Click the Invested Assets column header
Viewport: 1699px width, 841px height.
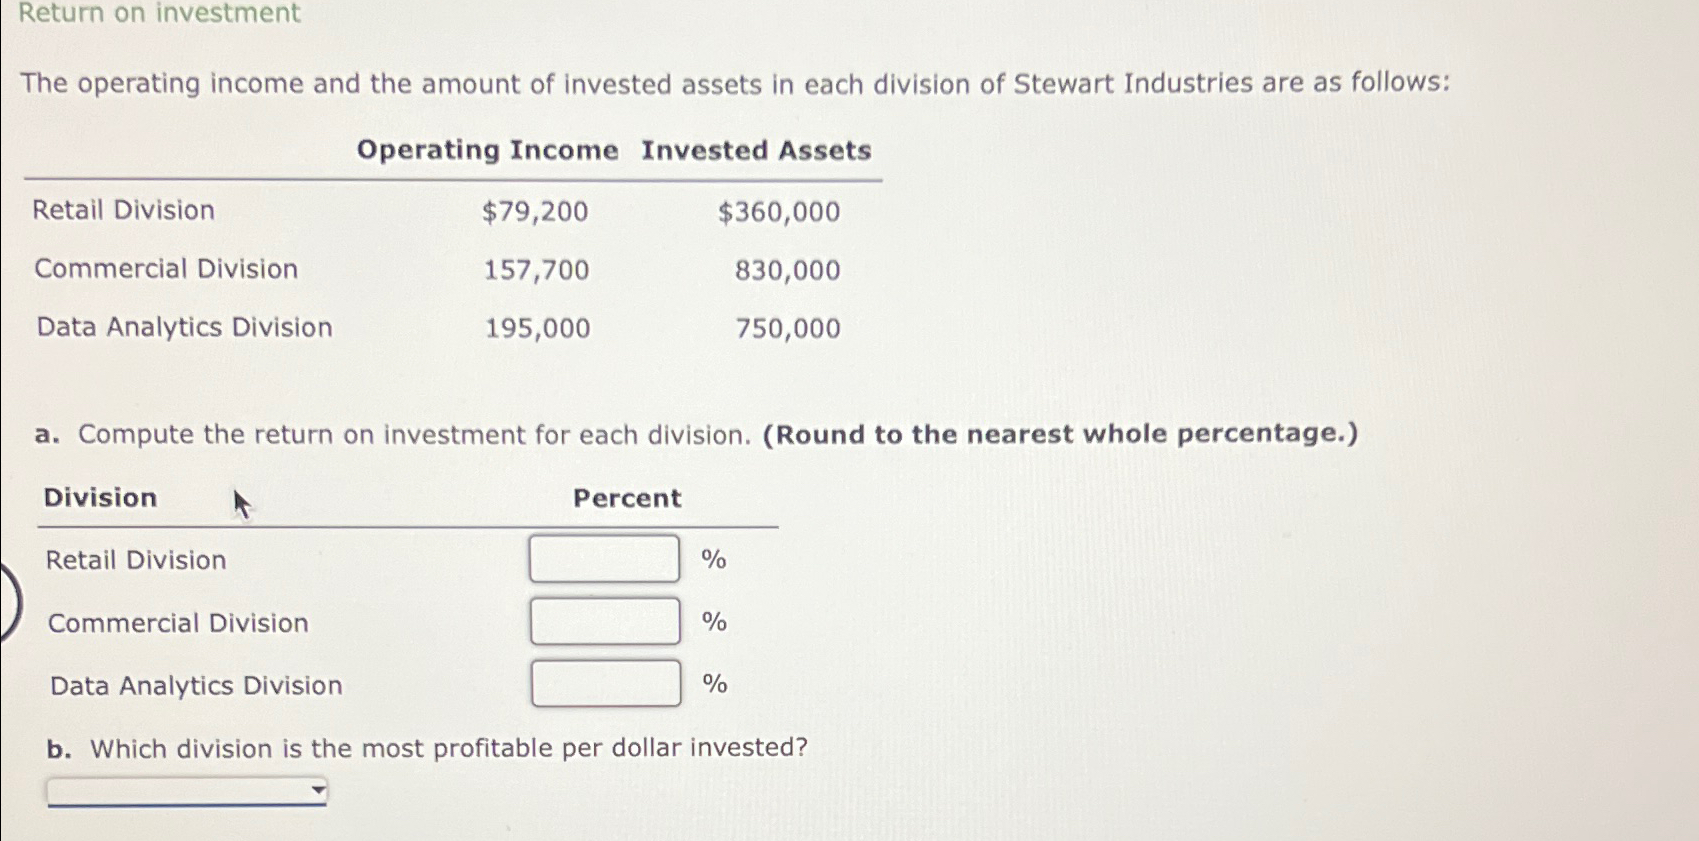point(755,150)
